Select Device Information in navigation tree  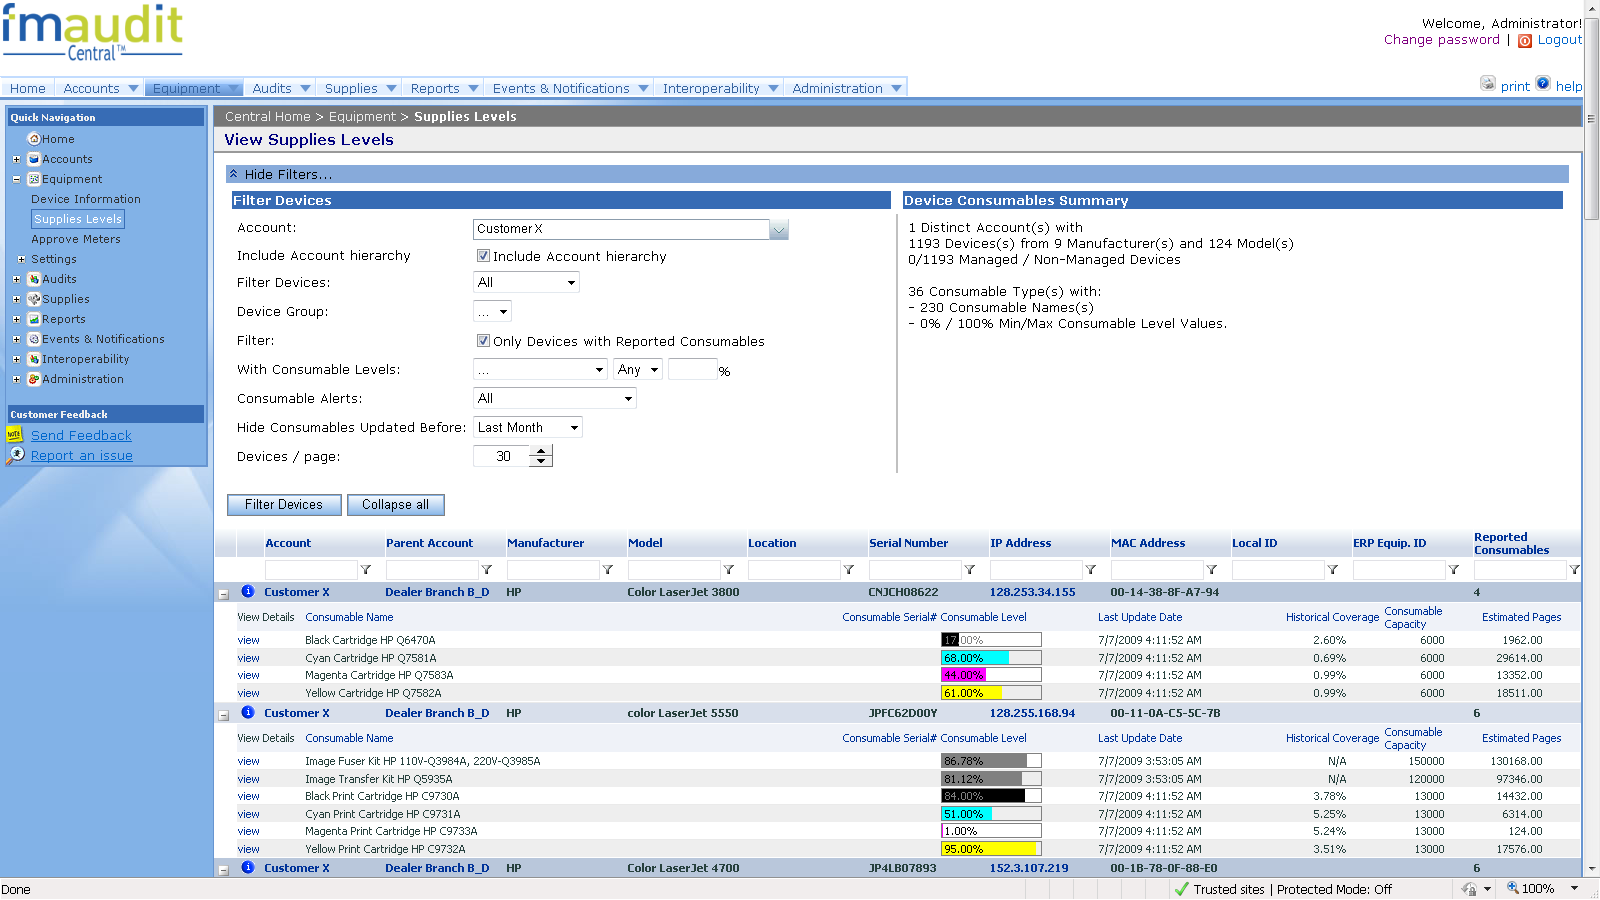(x=86, y=199)
